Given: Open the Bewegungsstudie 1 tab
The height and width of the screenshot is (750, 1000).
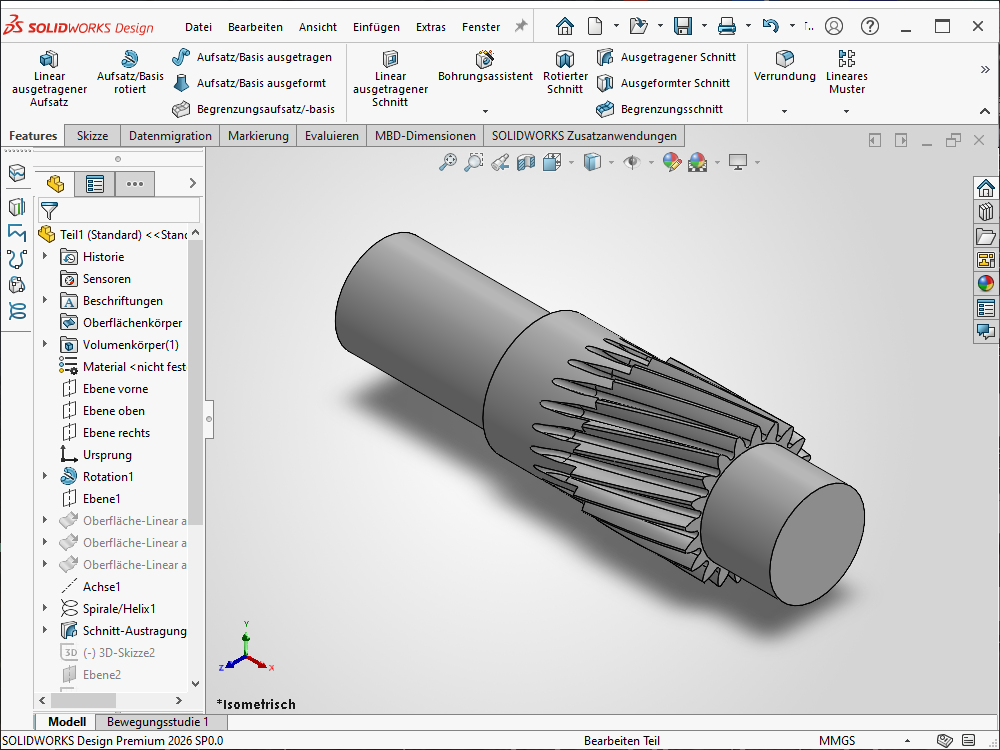Looking at the screenshot, I should coord(158,722).
